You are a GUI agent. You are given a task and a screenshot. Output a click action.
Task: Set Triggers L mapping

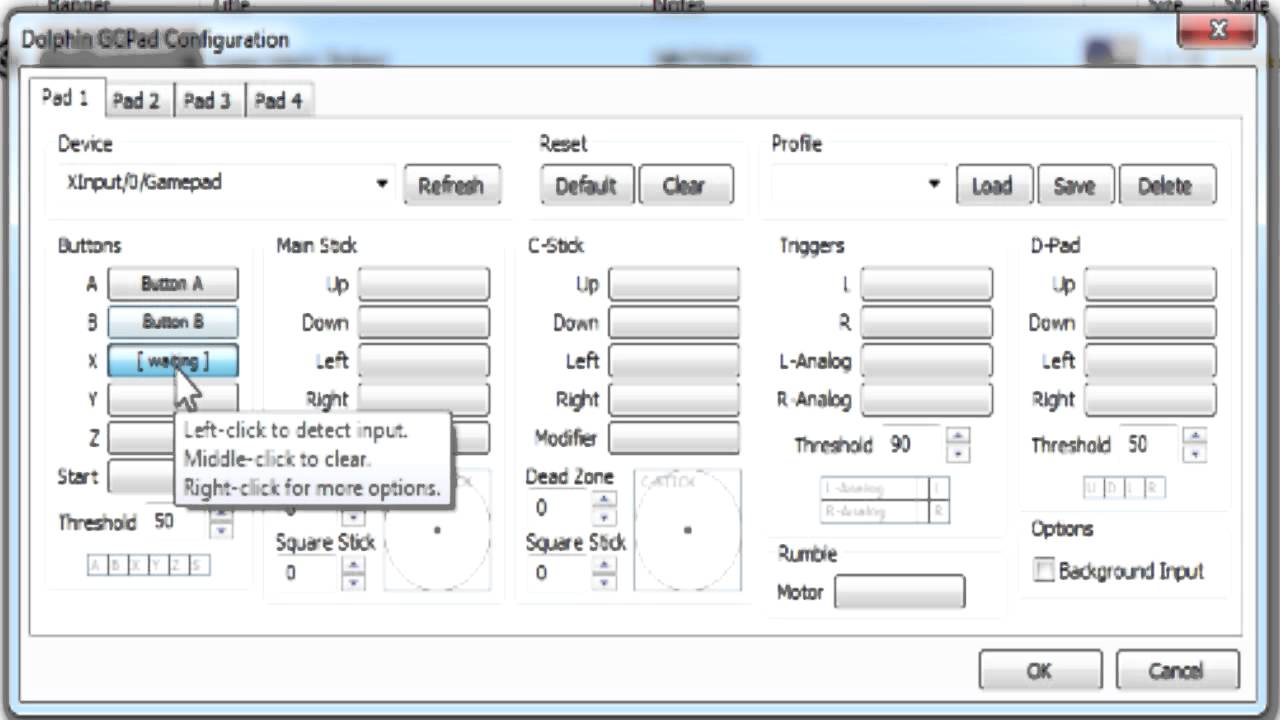pos(927,284)
